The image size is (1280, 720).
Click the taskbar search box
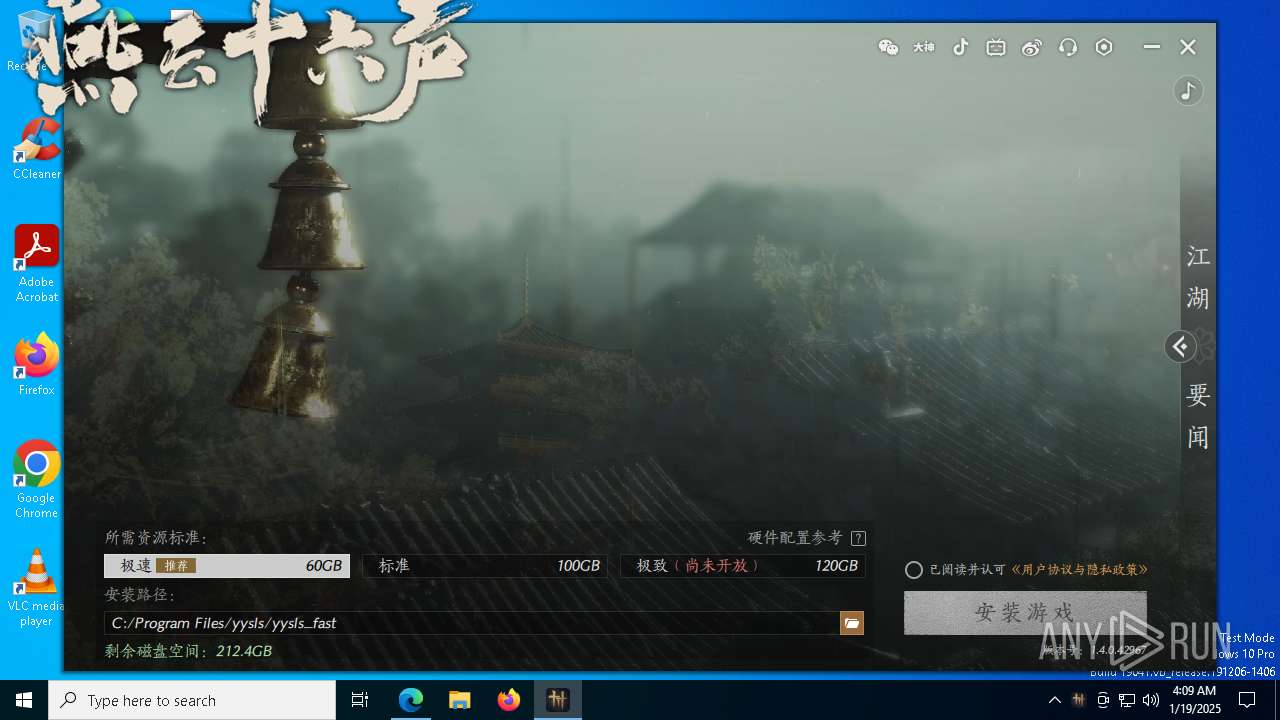coord(192,700)
